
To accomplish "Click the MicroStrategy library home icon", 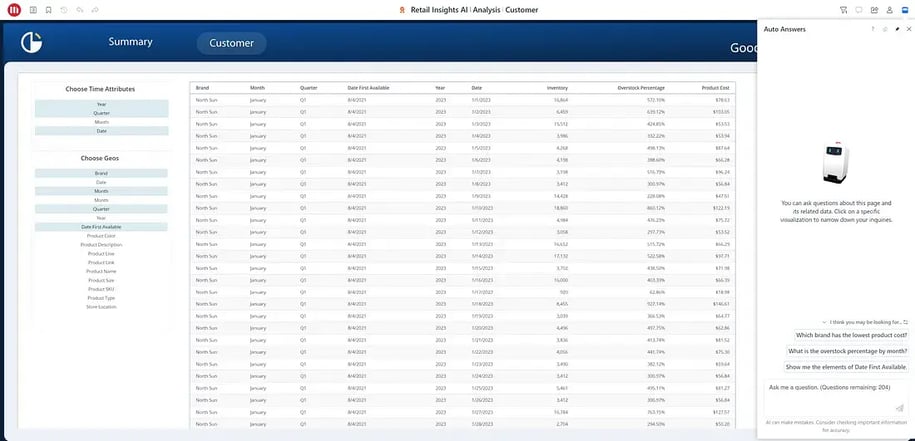I will pyautogui.click(x=14, y=10).
